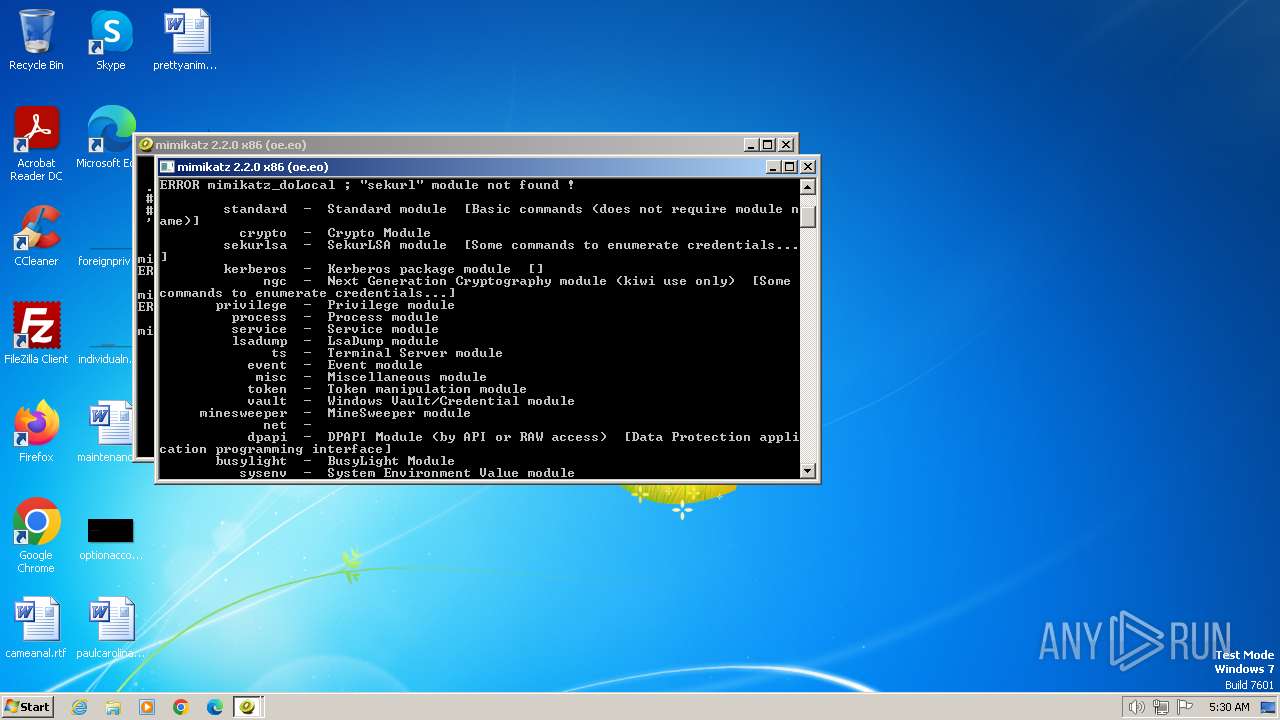The height and width of the screenshot is (720, 1280).
Task: Click the 5:30 AM clock
Action: (1229, 707)
